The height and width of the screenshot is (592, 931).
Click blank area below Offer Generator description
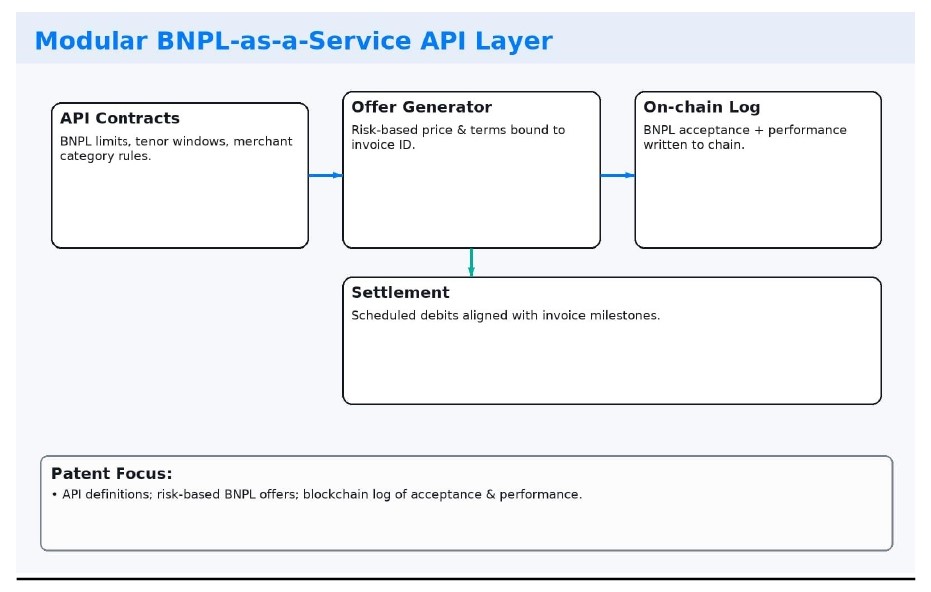pos(471,200)
